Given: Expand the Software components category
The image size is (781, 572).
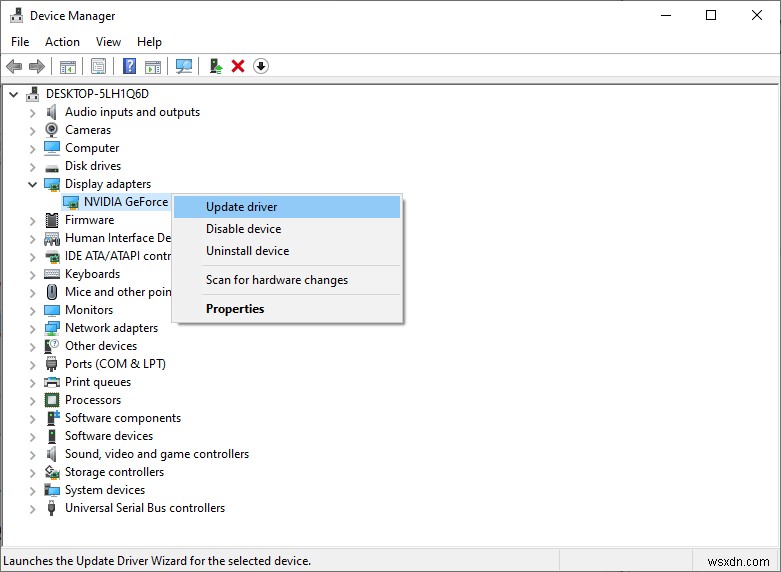Looking at the screenshot, I should [x=32, y=419].
